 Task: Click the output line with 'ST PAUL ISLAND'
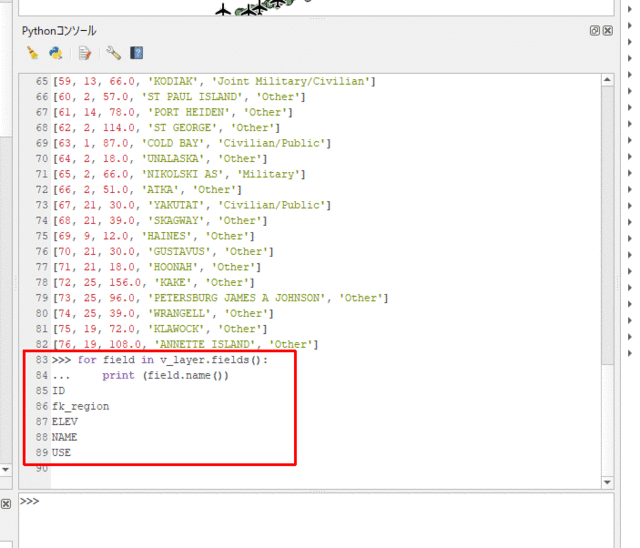click(x=179, y=97)
